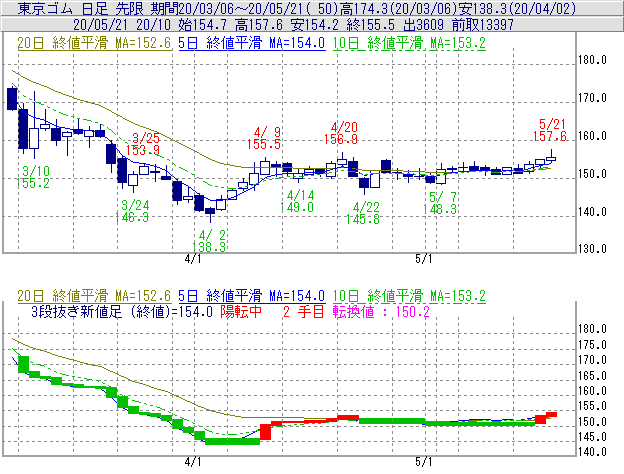
Task: Click the magenta '転換値 : 150.2' text
Action: (381, 312)
